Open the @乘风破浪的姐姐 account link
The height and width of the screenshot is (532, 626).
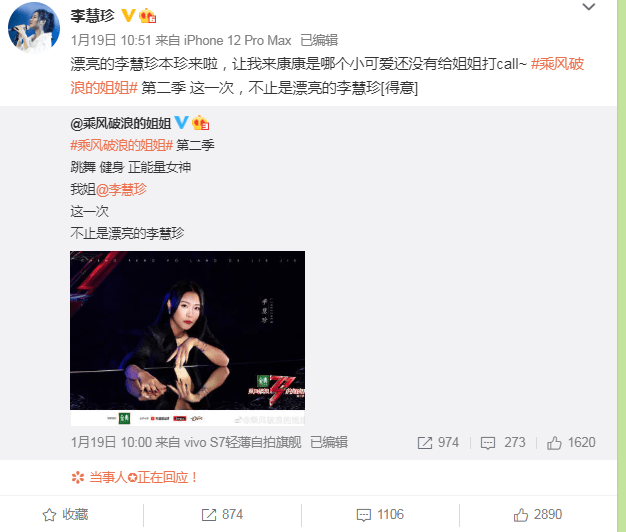121,123
